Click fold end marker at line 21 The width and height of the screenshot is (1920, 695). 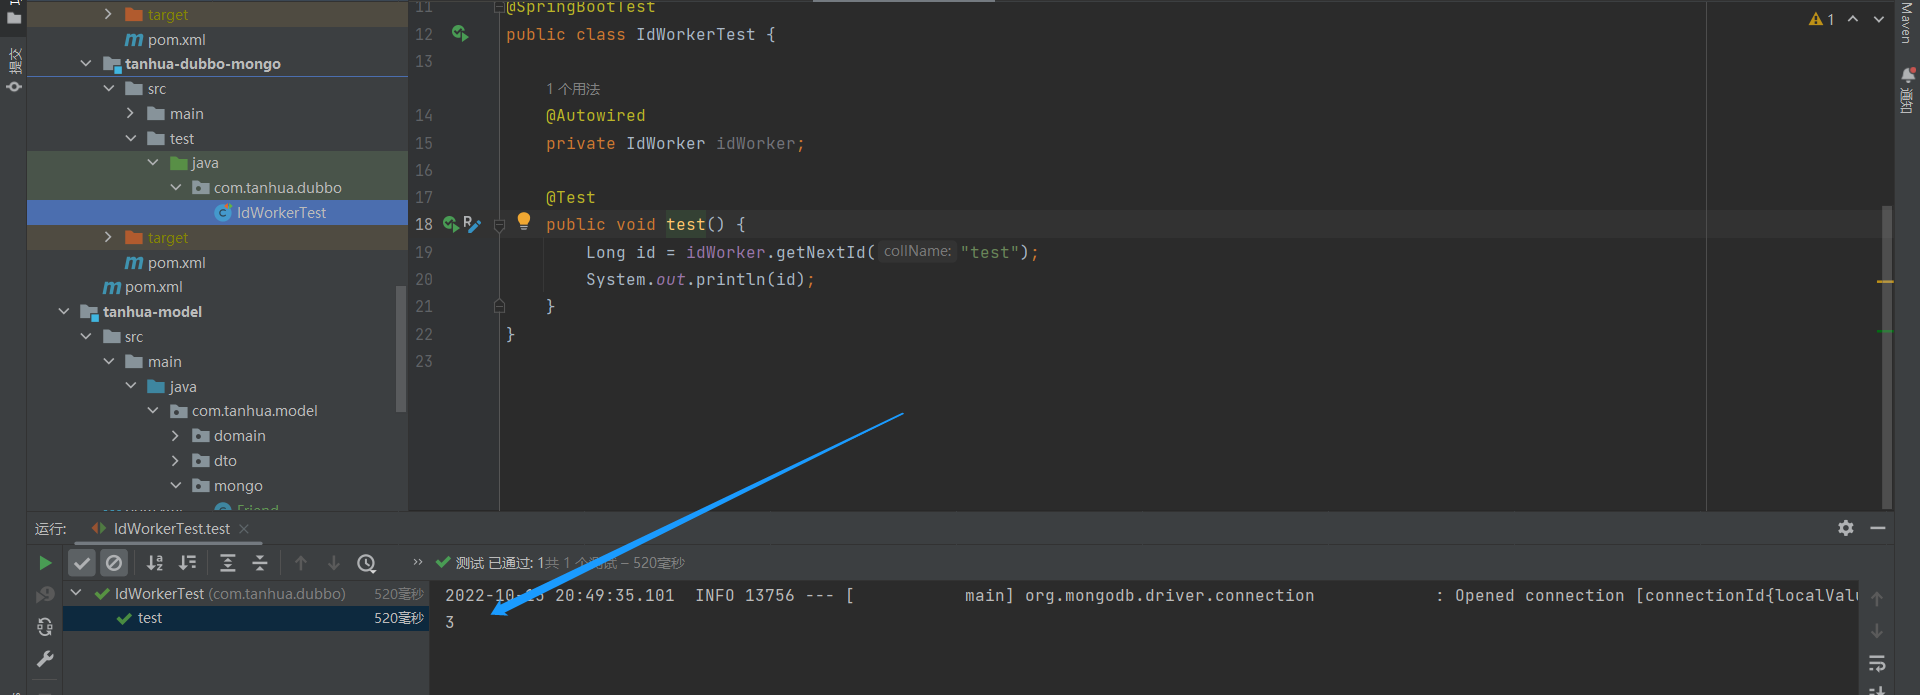point(499,306)
